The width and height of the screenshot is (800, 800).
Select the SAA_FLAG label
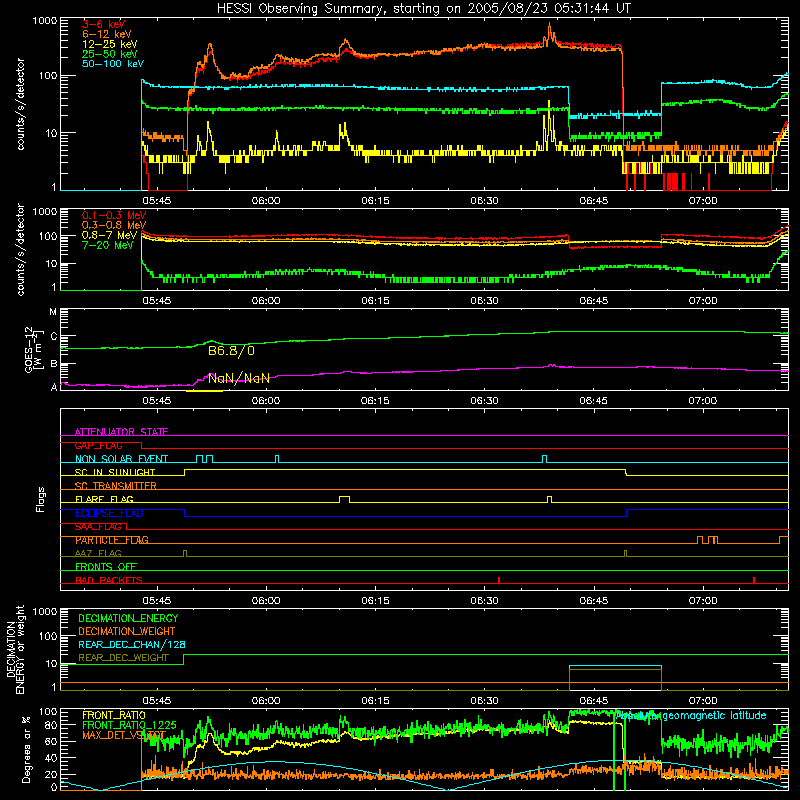[x=98, y=527]
